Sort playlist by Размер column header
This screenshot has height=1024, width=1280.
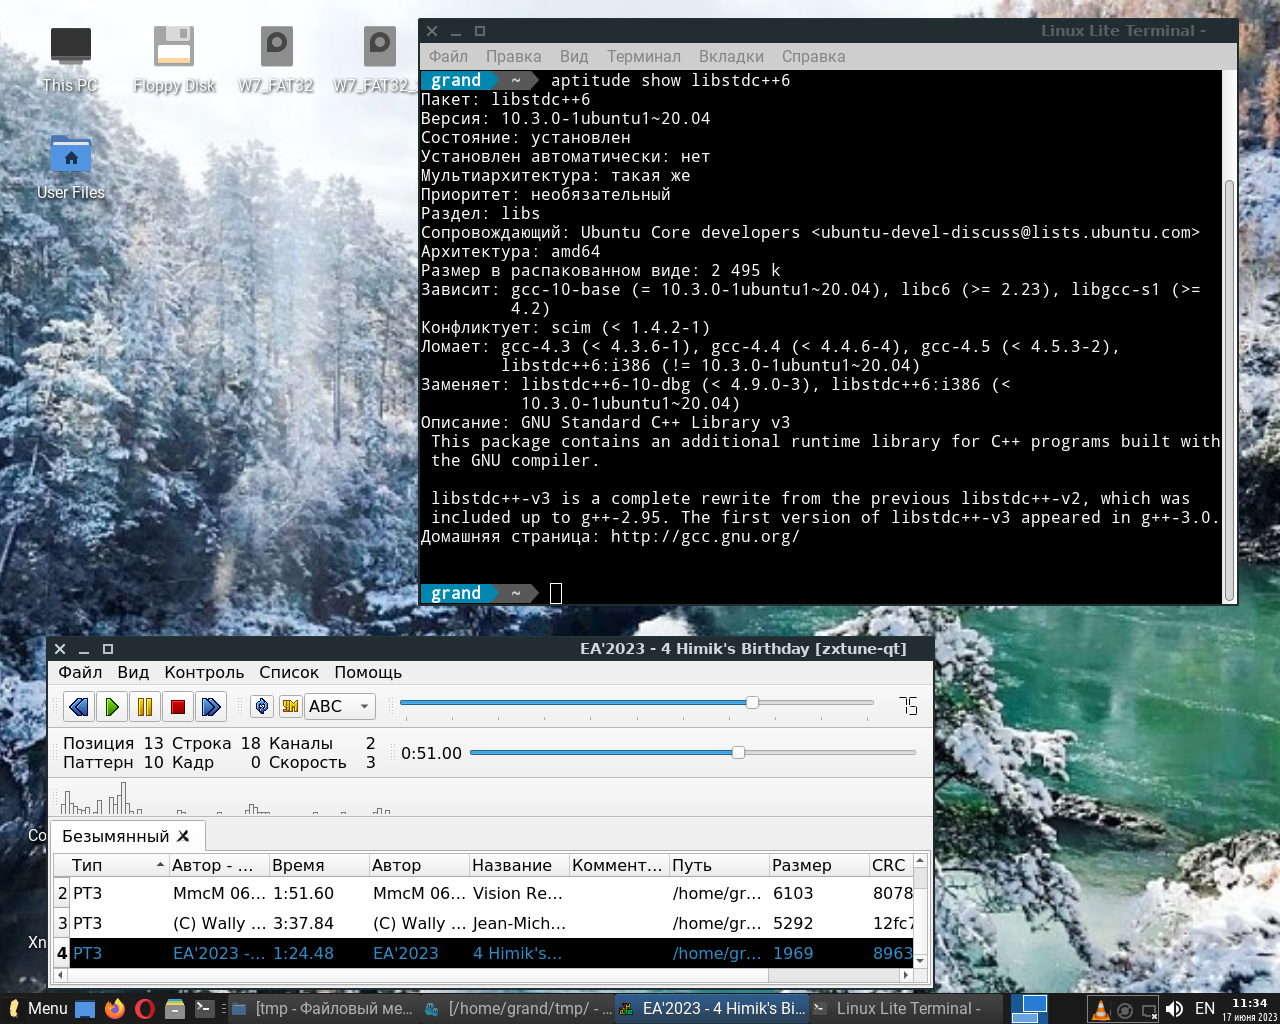click(x=818, y=865)
